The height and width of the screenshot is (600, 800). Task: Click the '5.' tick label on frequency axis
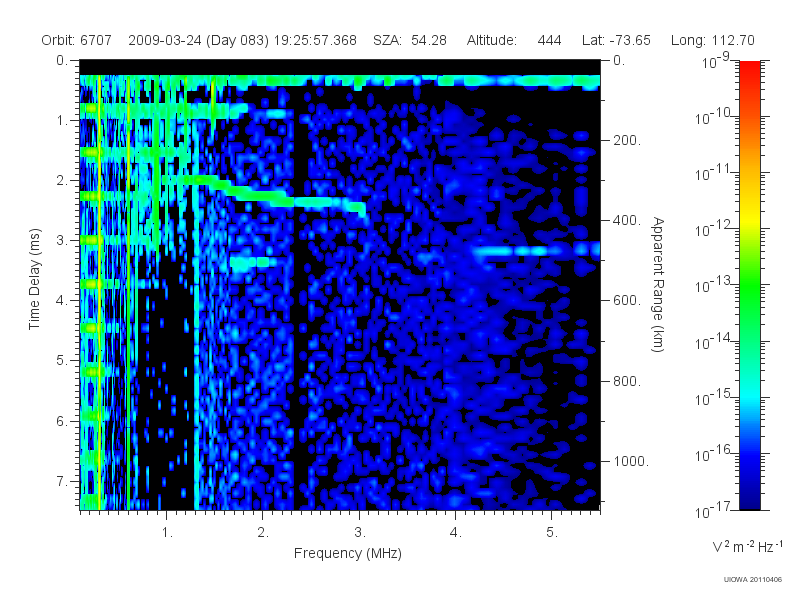coord(552,533)
